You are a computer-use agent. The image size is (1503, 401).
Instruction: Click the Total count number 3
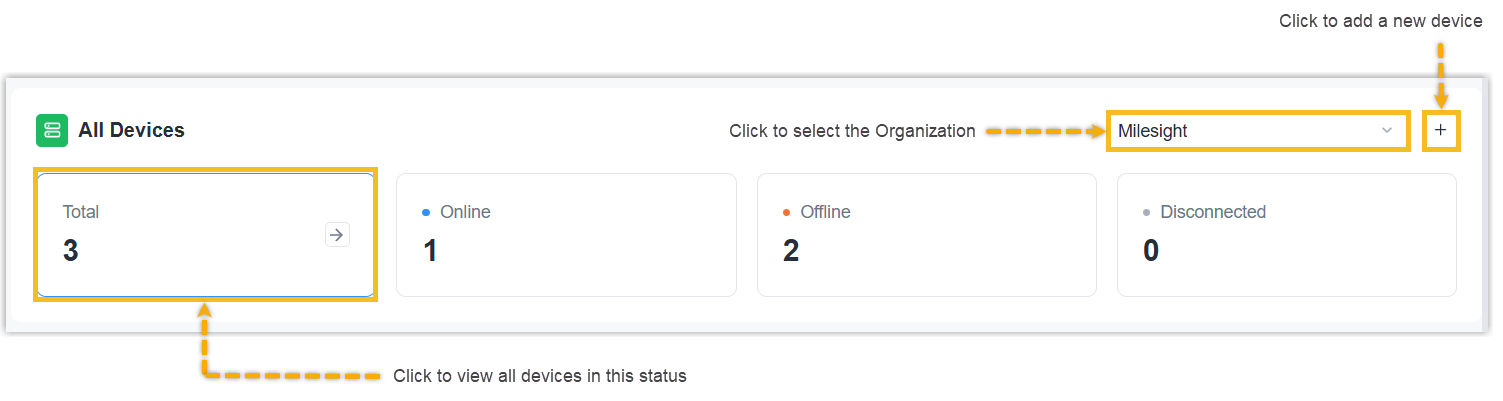pyautogui.click(x=70, y=250)
